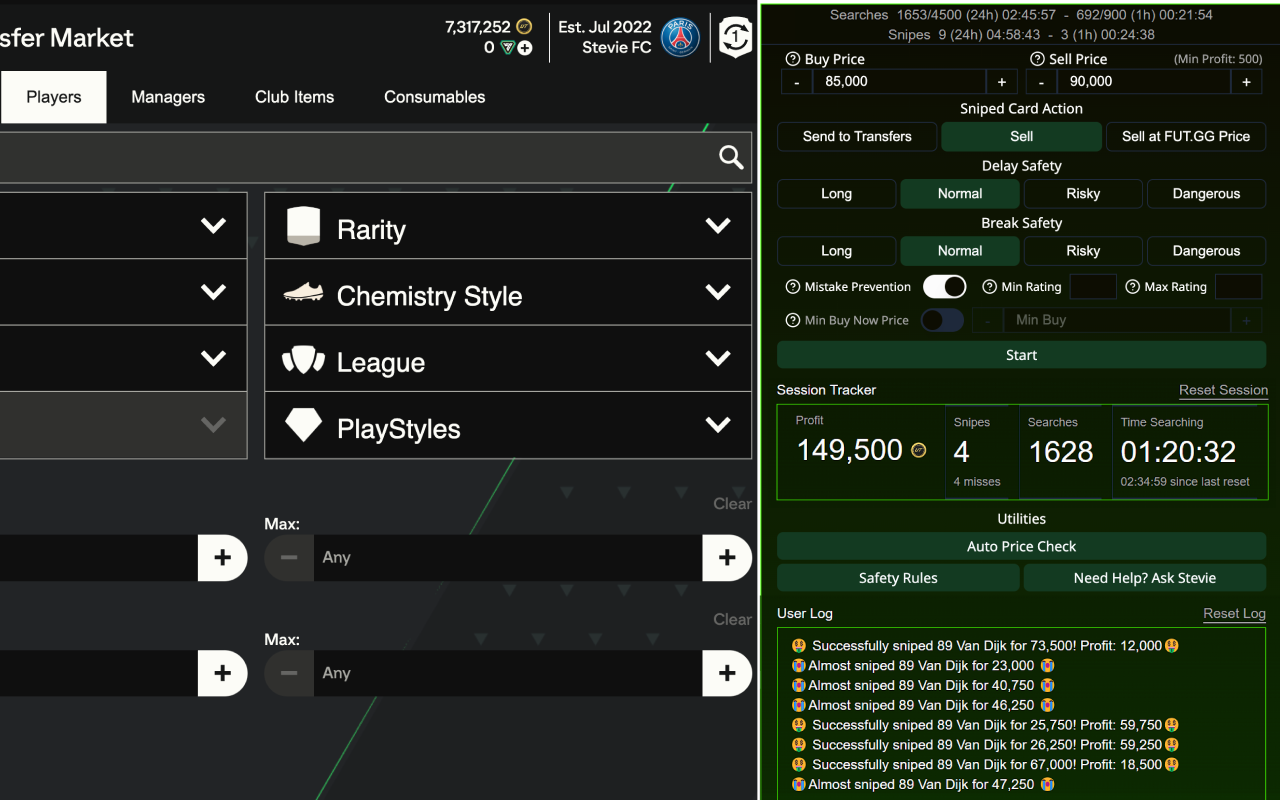1280x800 pixels.
Task: Switch to Club Items tab
Action: pyautogui.click(x=294, y=97)
